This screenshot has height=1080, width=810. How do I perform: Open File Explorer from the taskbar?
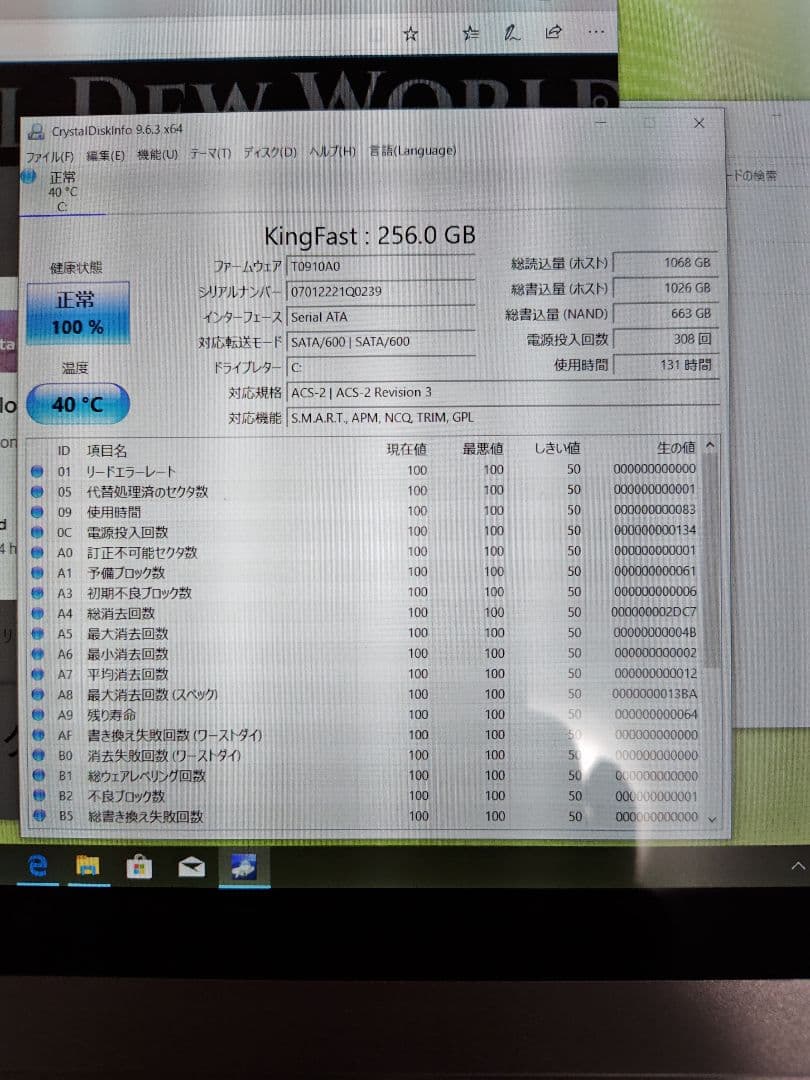(87, 865)
